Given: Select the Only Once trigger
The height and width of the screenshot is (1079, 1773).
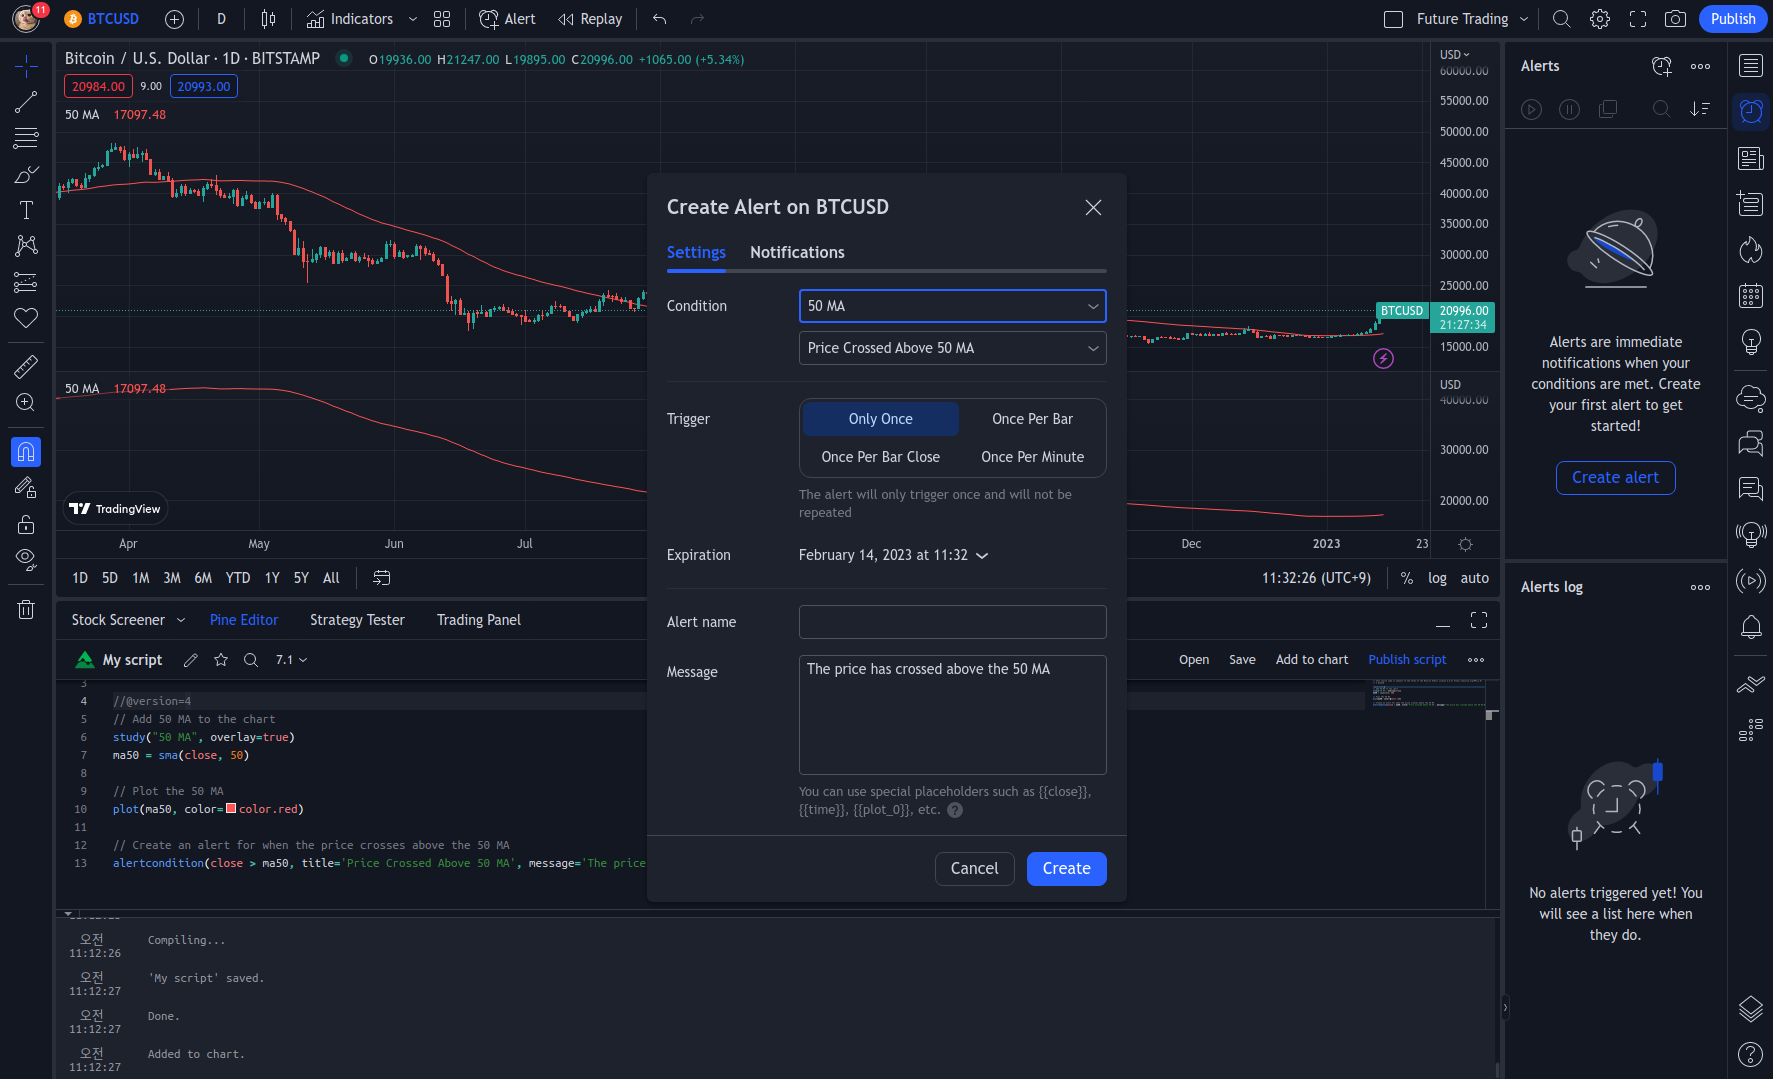Looking at the screenshot, I should 881,419.
